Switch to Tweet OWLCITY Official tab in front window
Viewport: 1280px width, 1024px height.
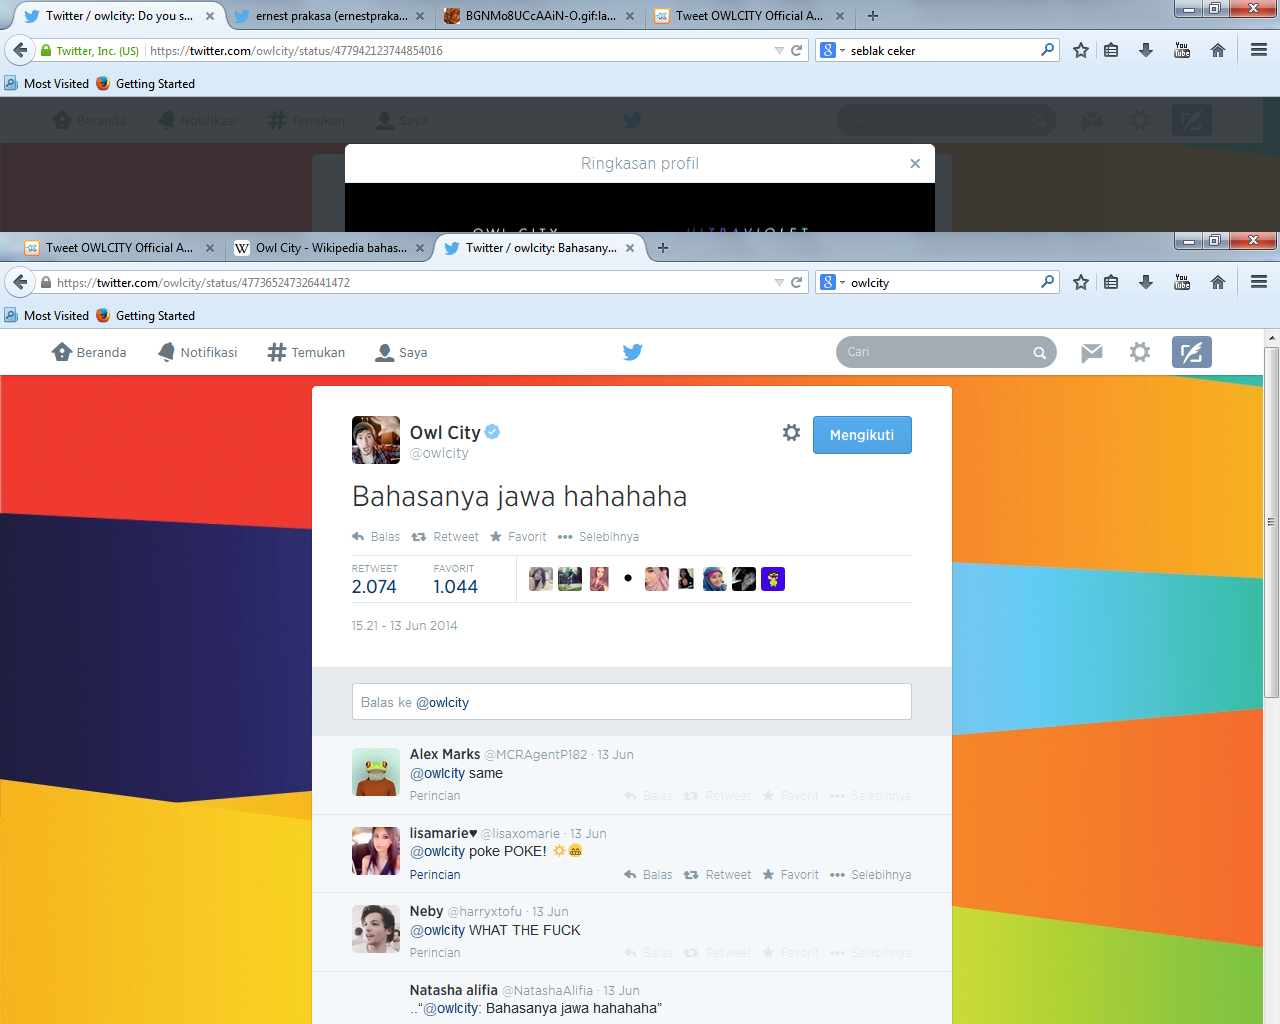coord(119,248)
